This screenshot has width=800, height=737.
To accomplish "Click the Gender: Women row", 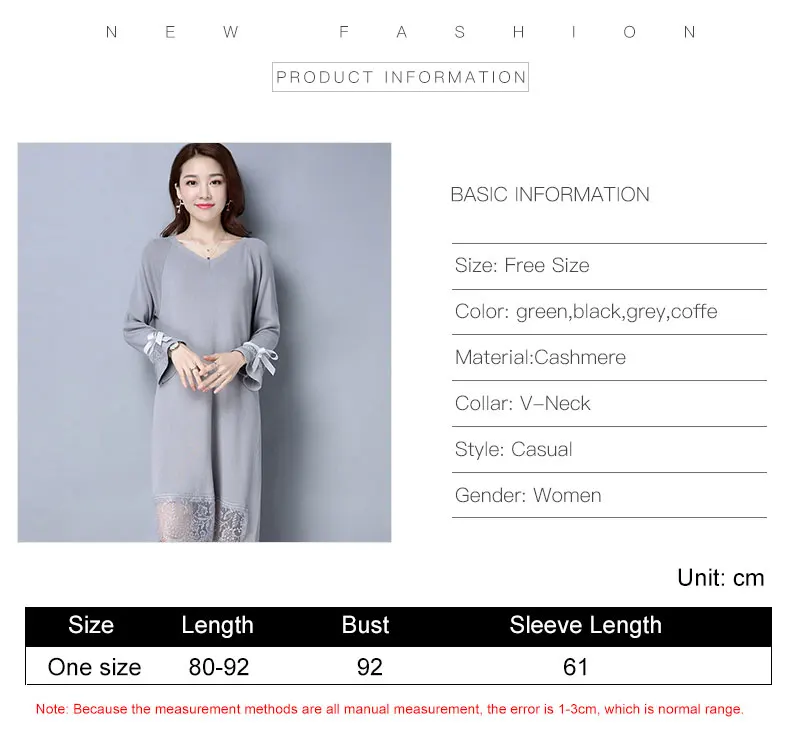I will 609,495.
